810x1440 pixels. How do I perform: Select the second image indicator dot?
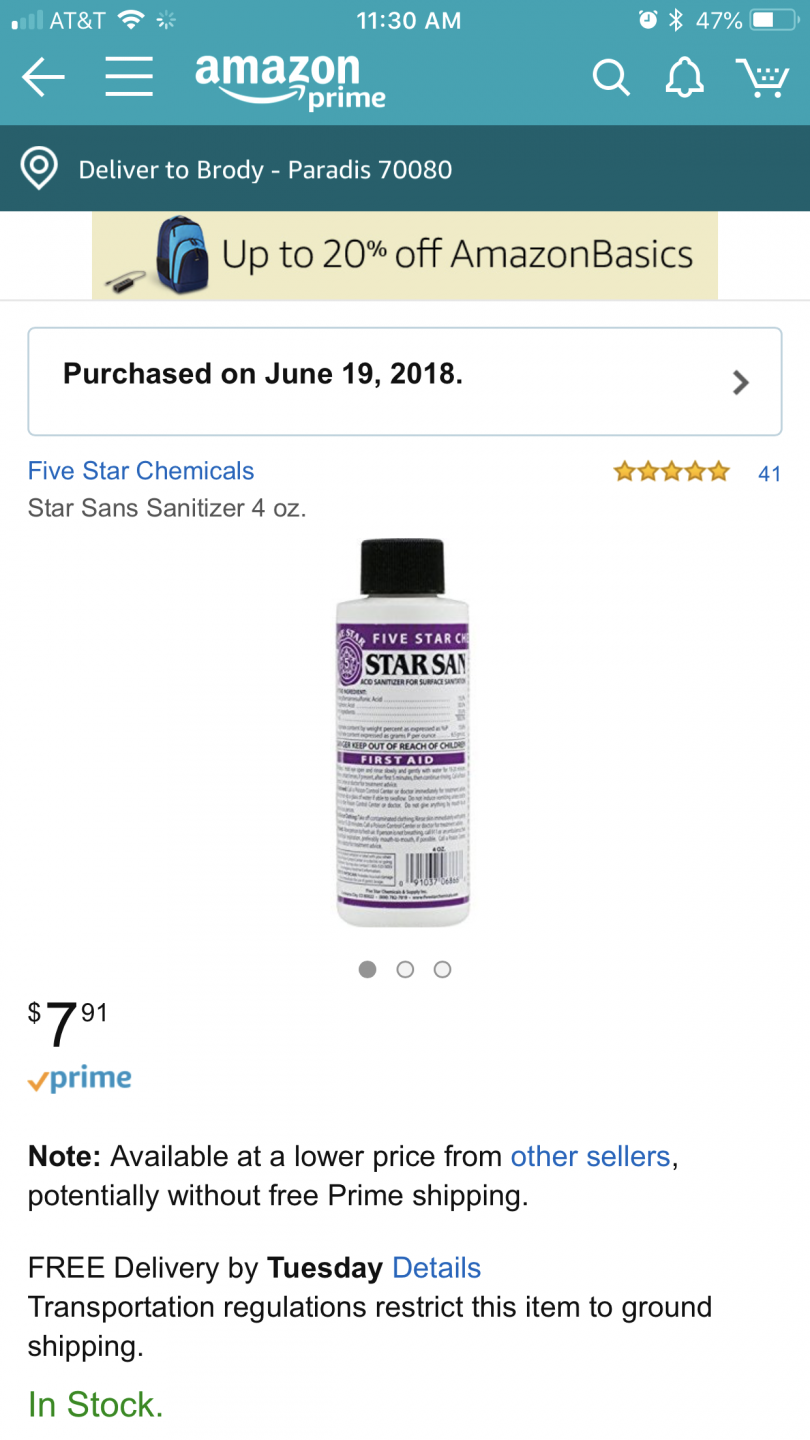(405, 969)
